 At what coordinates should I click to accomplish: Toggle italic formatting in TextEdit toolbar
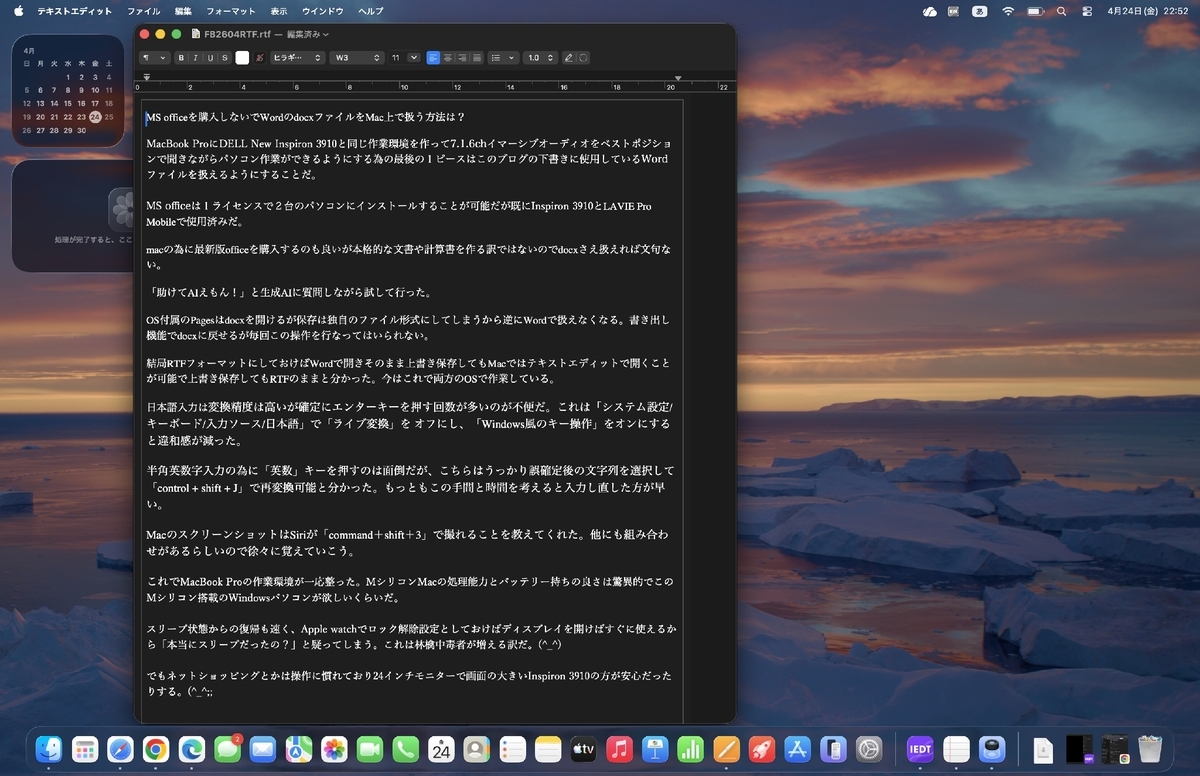point(195,58)
